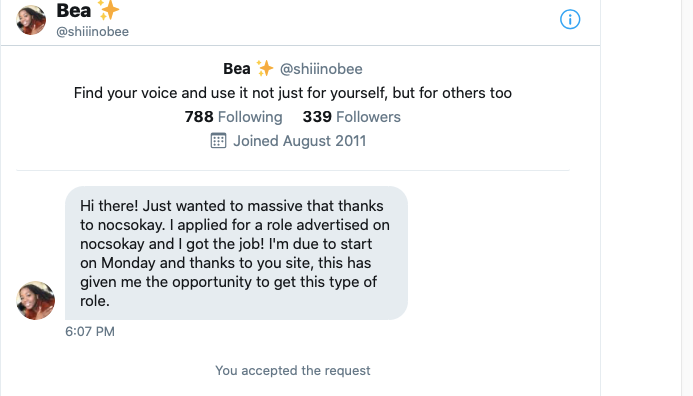This screenshot has height=396, width=693.
Task: Click Bea's avatar next to the message bubble
Action: (x=36, y=301)
